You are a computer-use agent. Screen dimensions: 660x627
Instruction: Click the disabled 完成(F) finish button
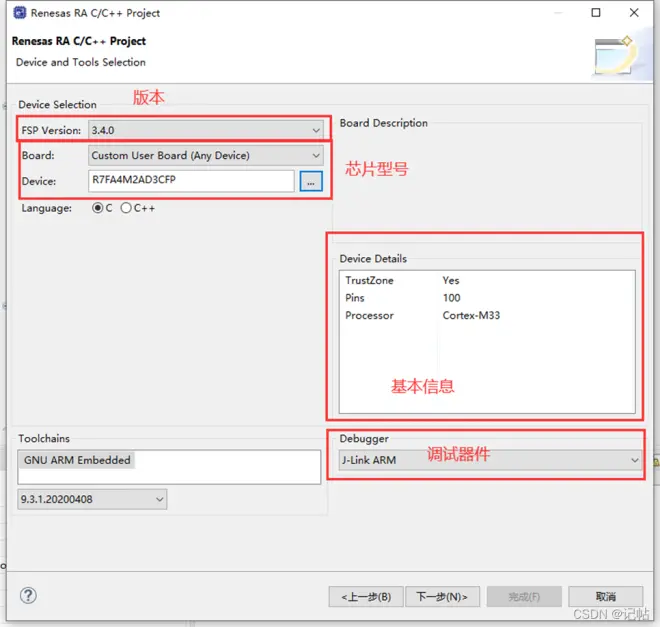click(524, 597)
